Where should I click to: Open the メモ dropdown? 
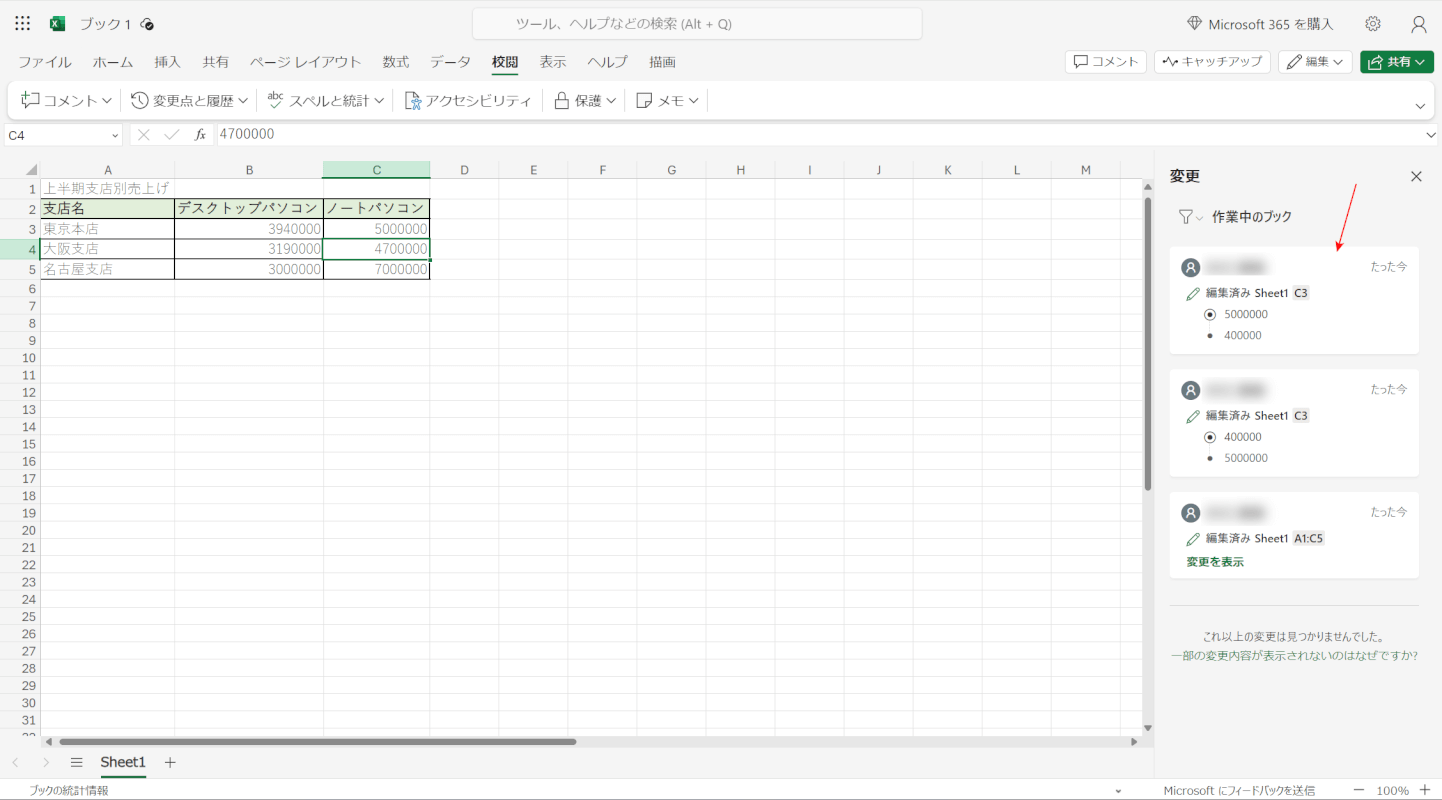(668, 100)
